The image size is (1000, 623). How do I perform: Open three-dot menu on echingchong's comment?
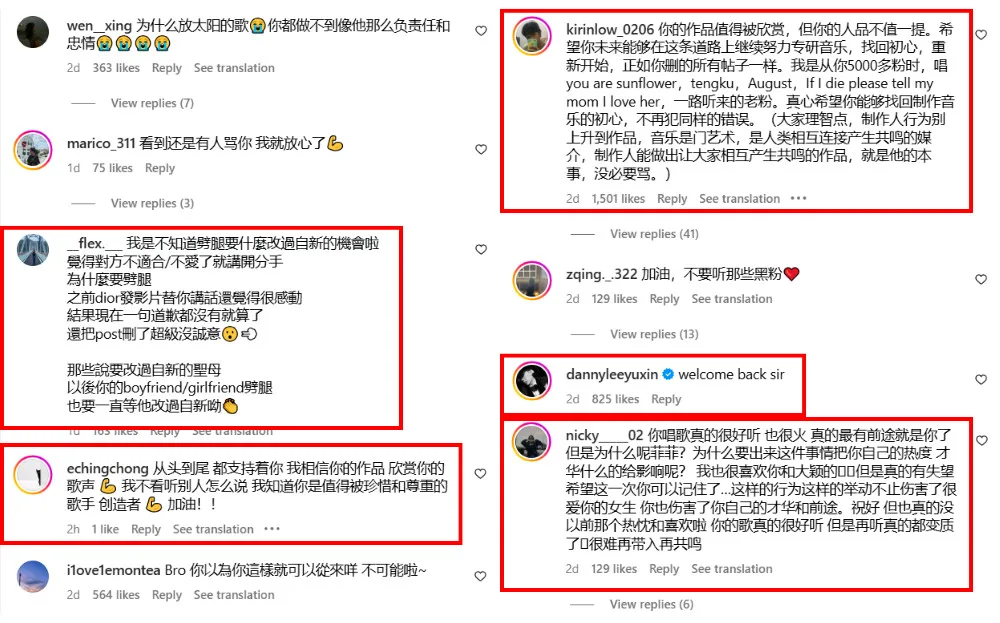(x=272, y=529)
